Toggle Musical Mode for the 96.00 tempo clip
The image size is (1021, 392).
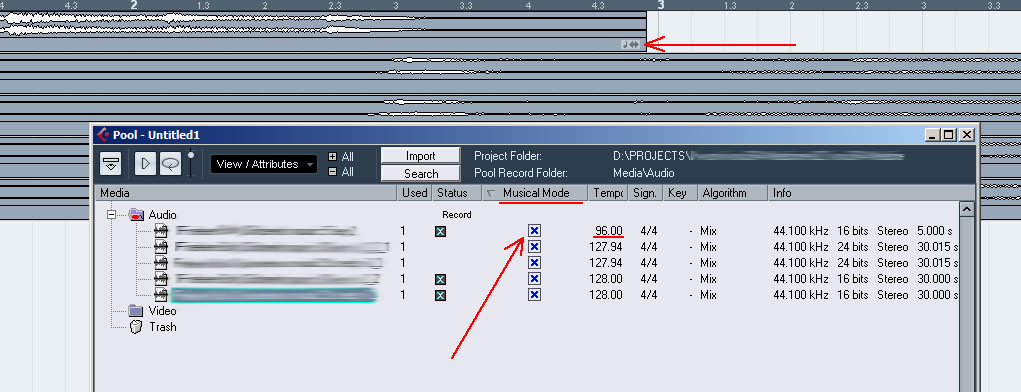tap(534, 231)
